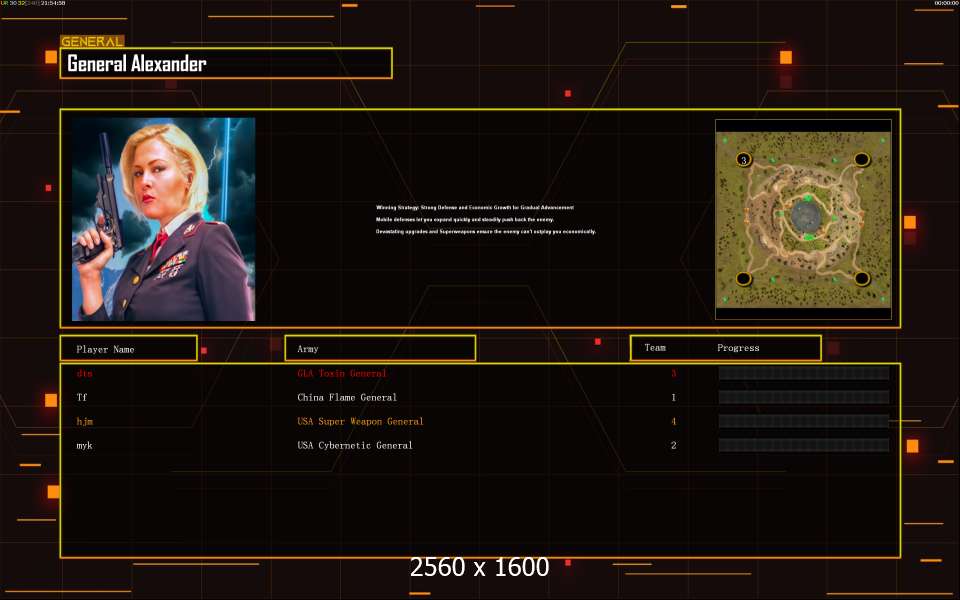Click progress bar in Tf row
The image size is (960, 600).
tap(804, 397)
